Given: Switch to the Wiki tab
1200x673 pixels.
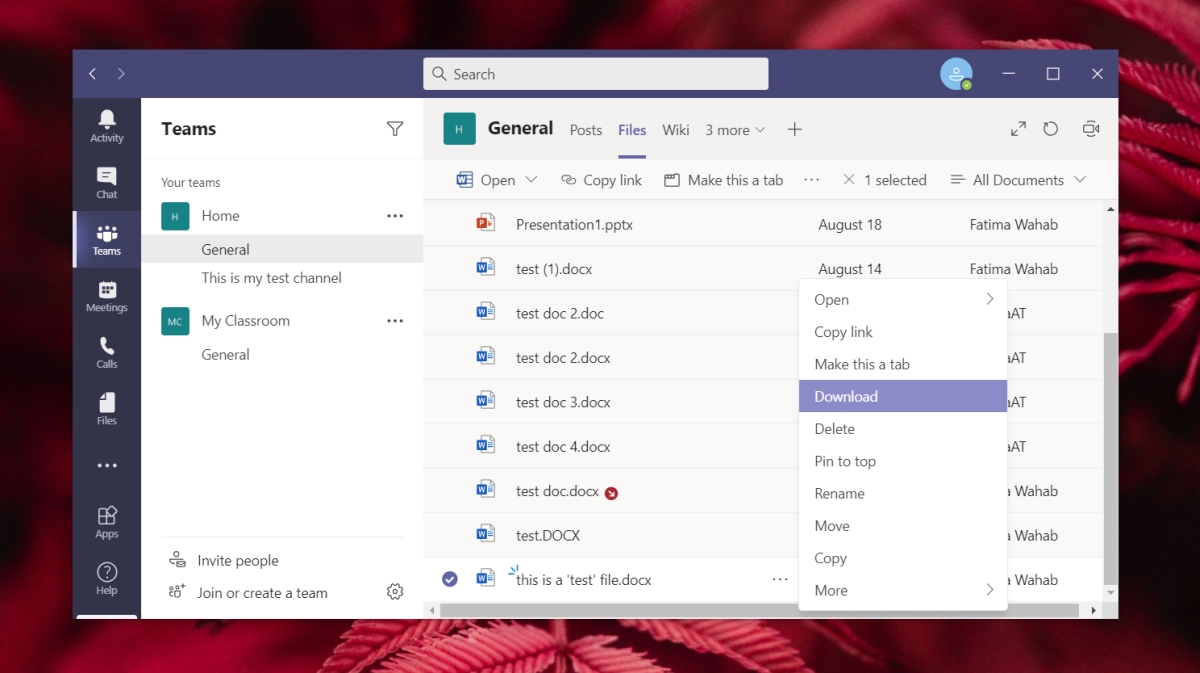Looking at the screenshot, I should point(676,130).
